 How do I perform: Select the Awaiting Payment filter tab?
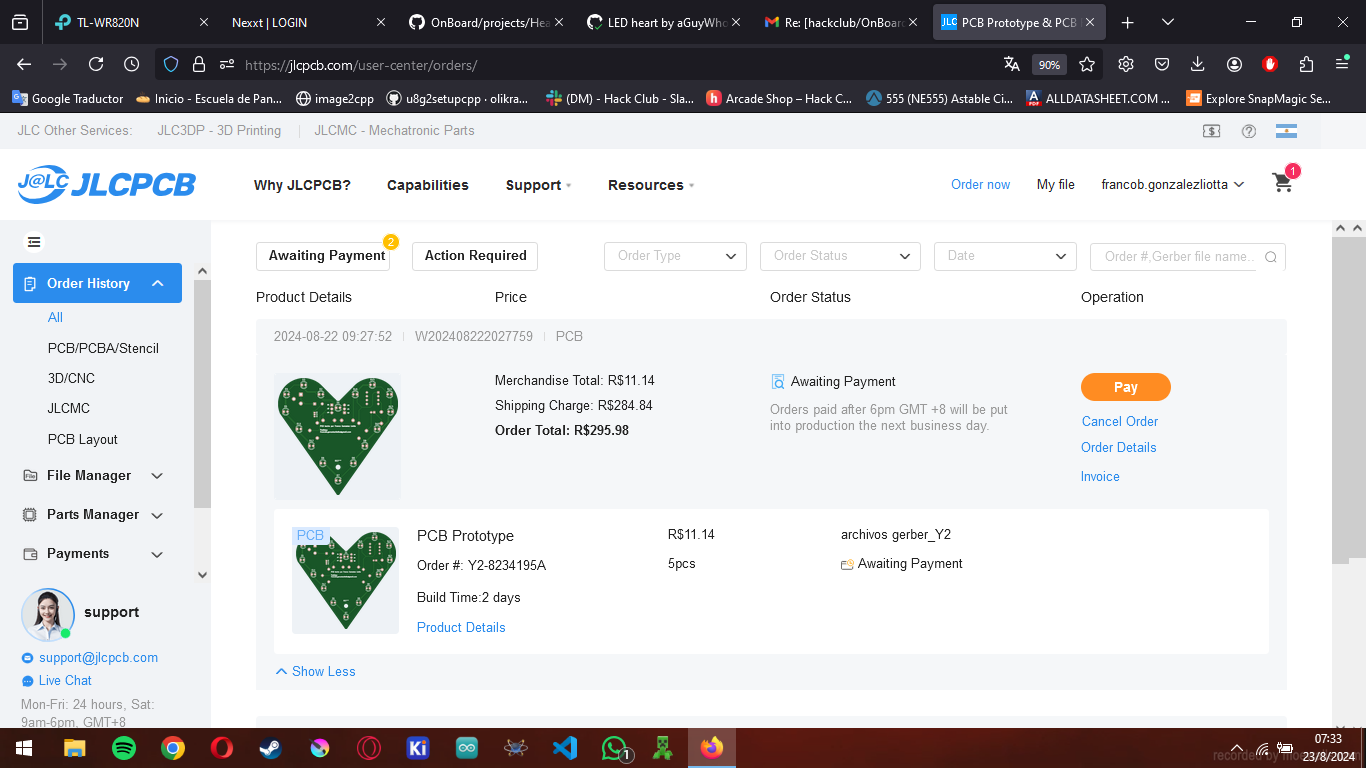pyautogui.click(x=323, y=256)
